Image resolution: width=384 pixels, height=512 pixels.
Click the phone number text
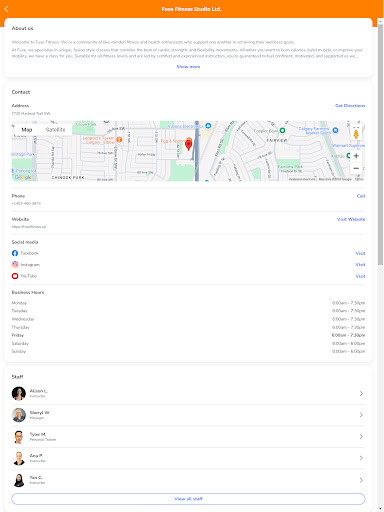point(26,203)
